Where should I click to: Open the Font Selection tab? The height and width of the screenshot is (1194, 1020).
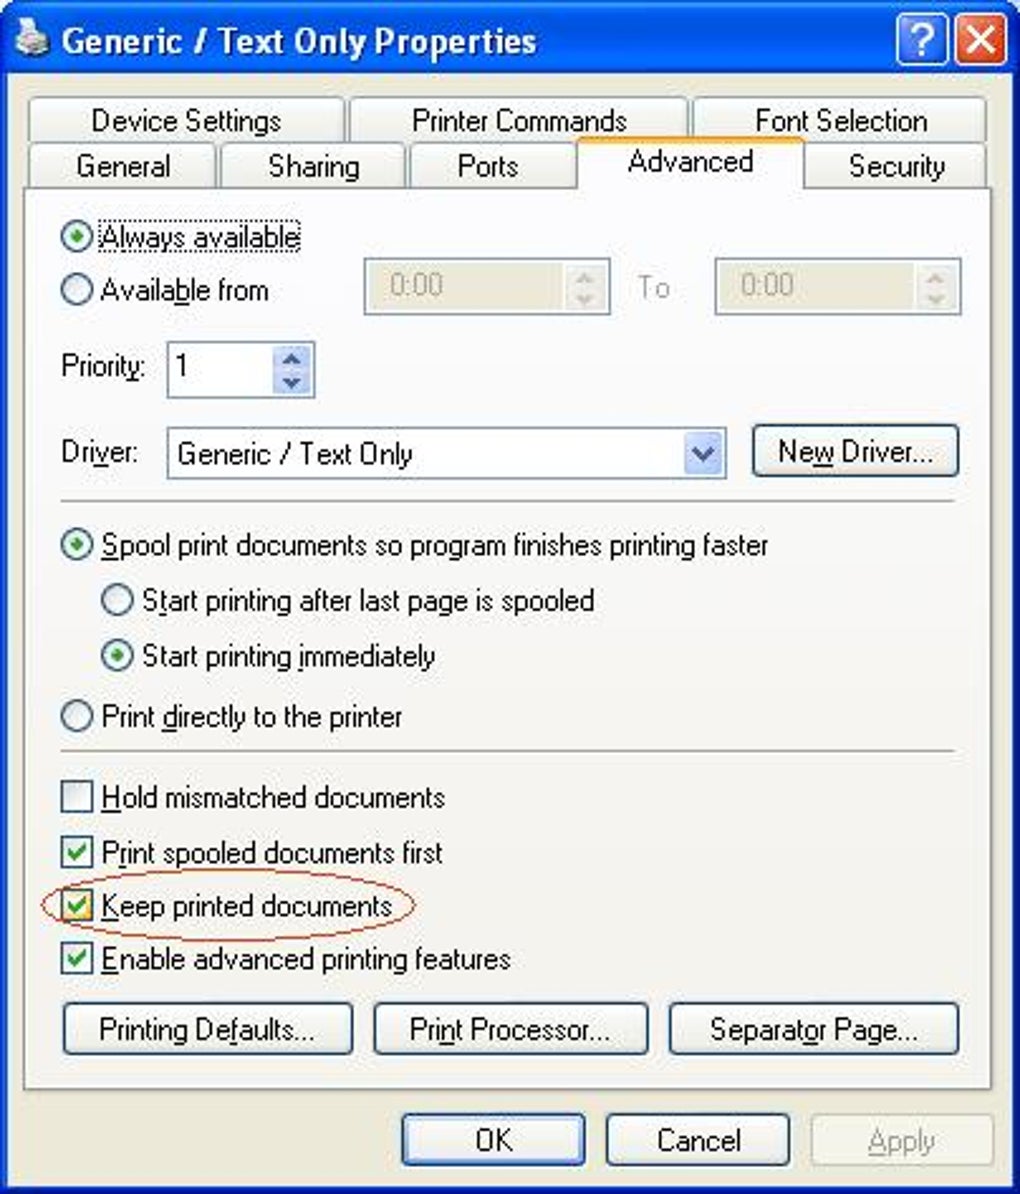[841, 120]
